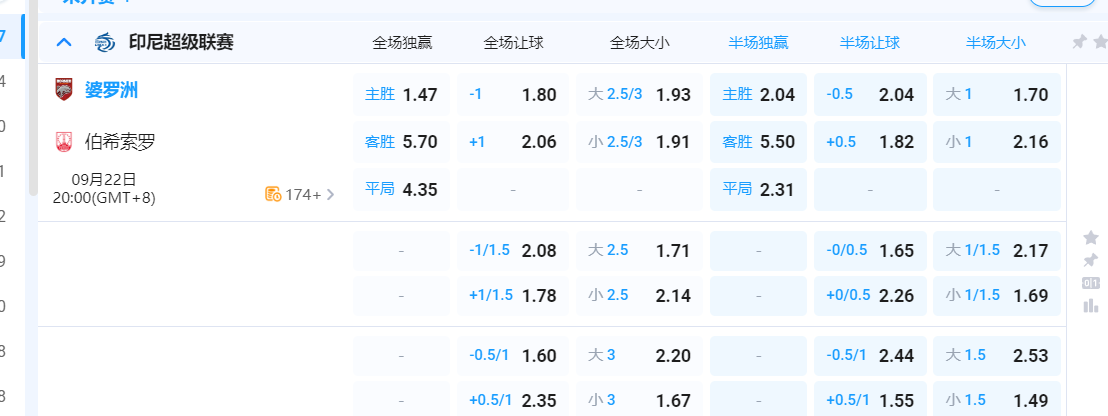Pin the match using side pin icon
Viewport: 1108px width, 416px height.
1090,260
